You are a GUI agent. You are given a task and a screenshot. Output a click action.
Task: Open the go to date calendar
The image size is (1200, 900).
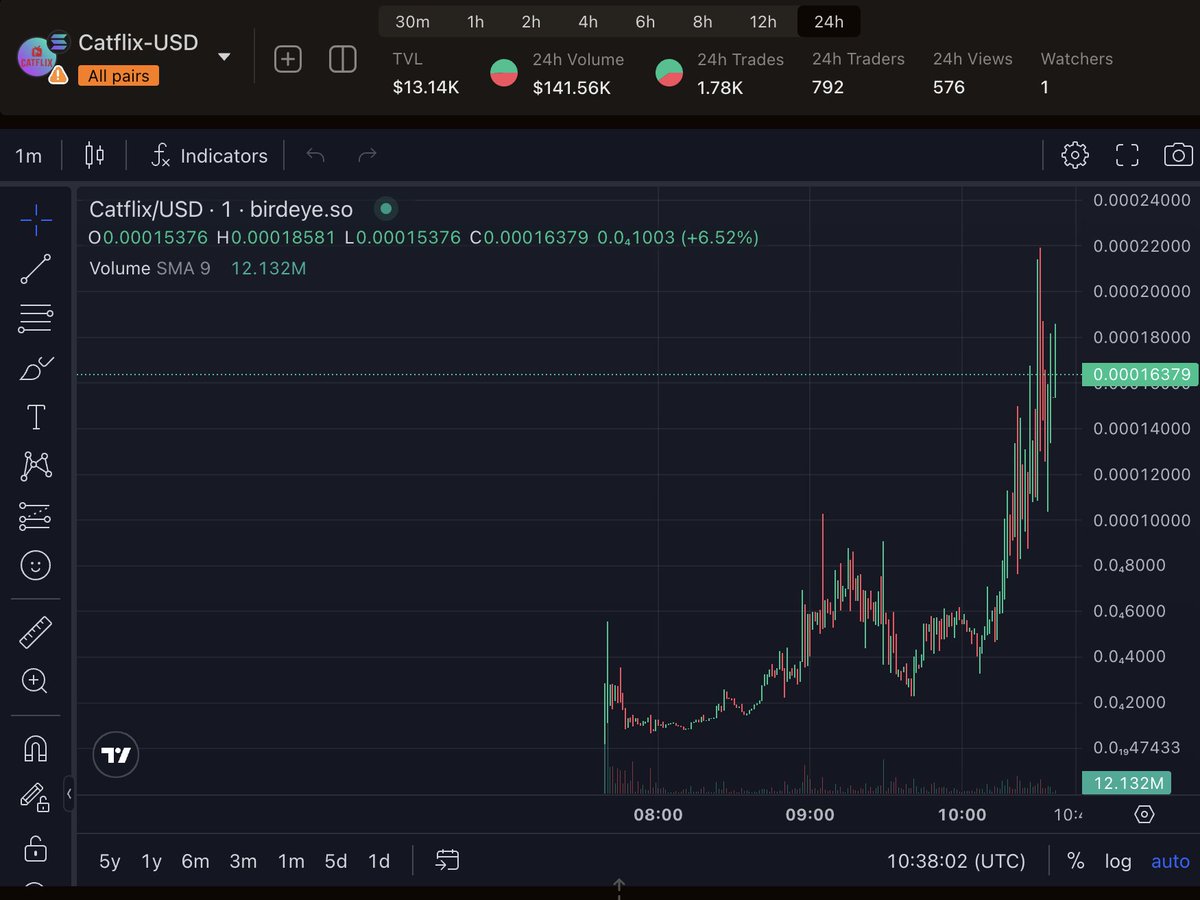pyautogui.click(x=447, y=860)
